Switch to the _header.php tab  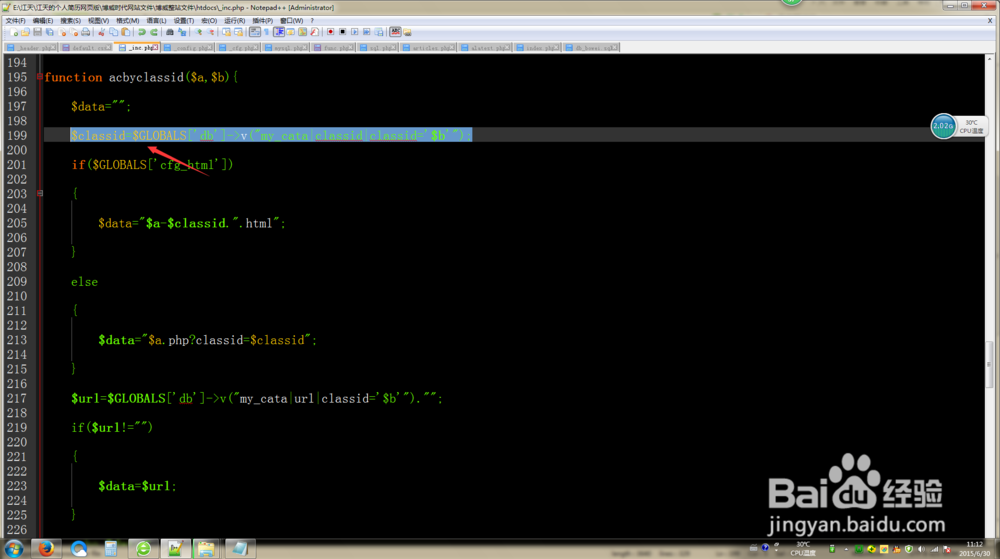point(31,48)
